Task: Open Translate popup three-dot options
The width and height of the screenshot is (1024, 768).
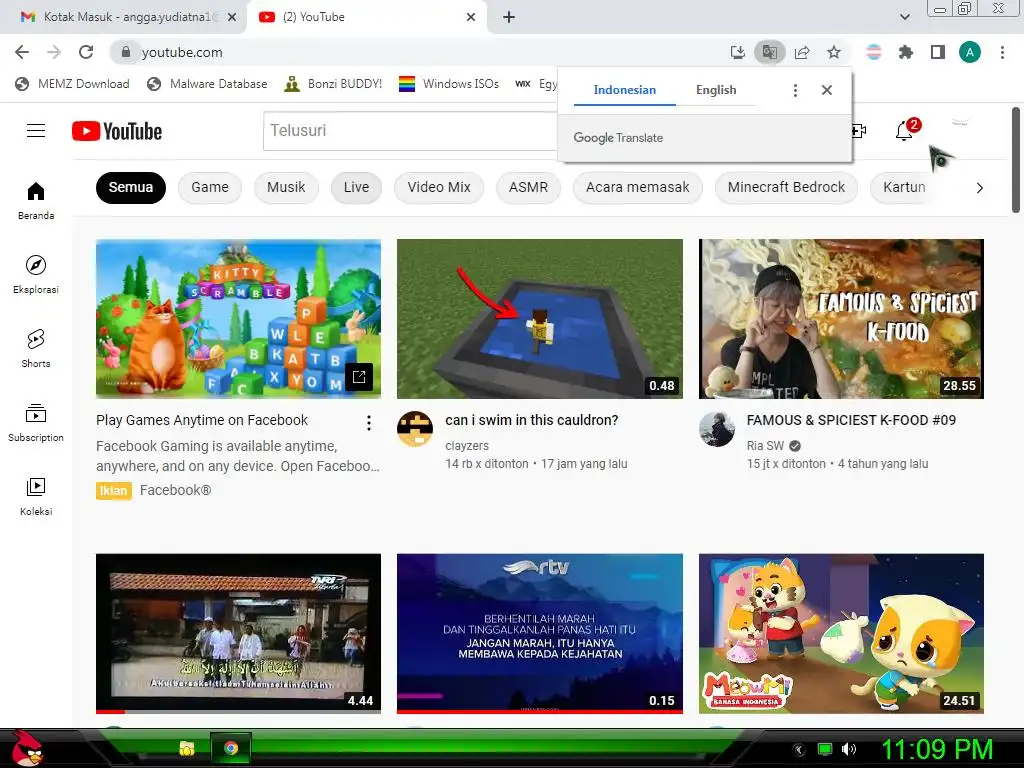Action: (x=795, y=90)
